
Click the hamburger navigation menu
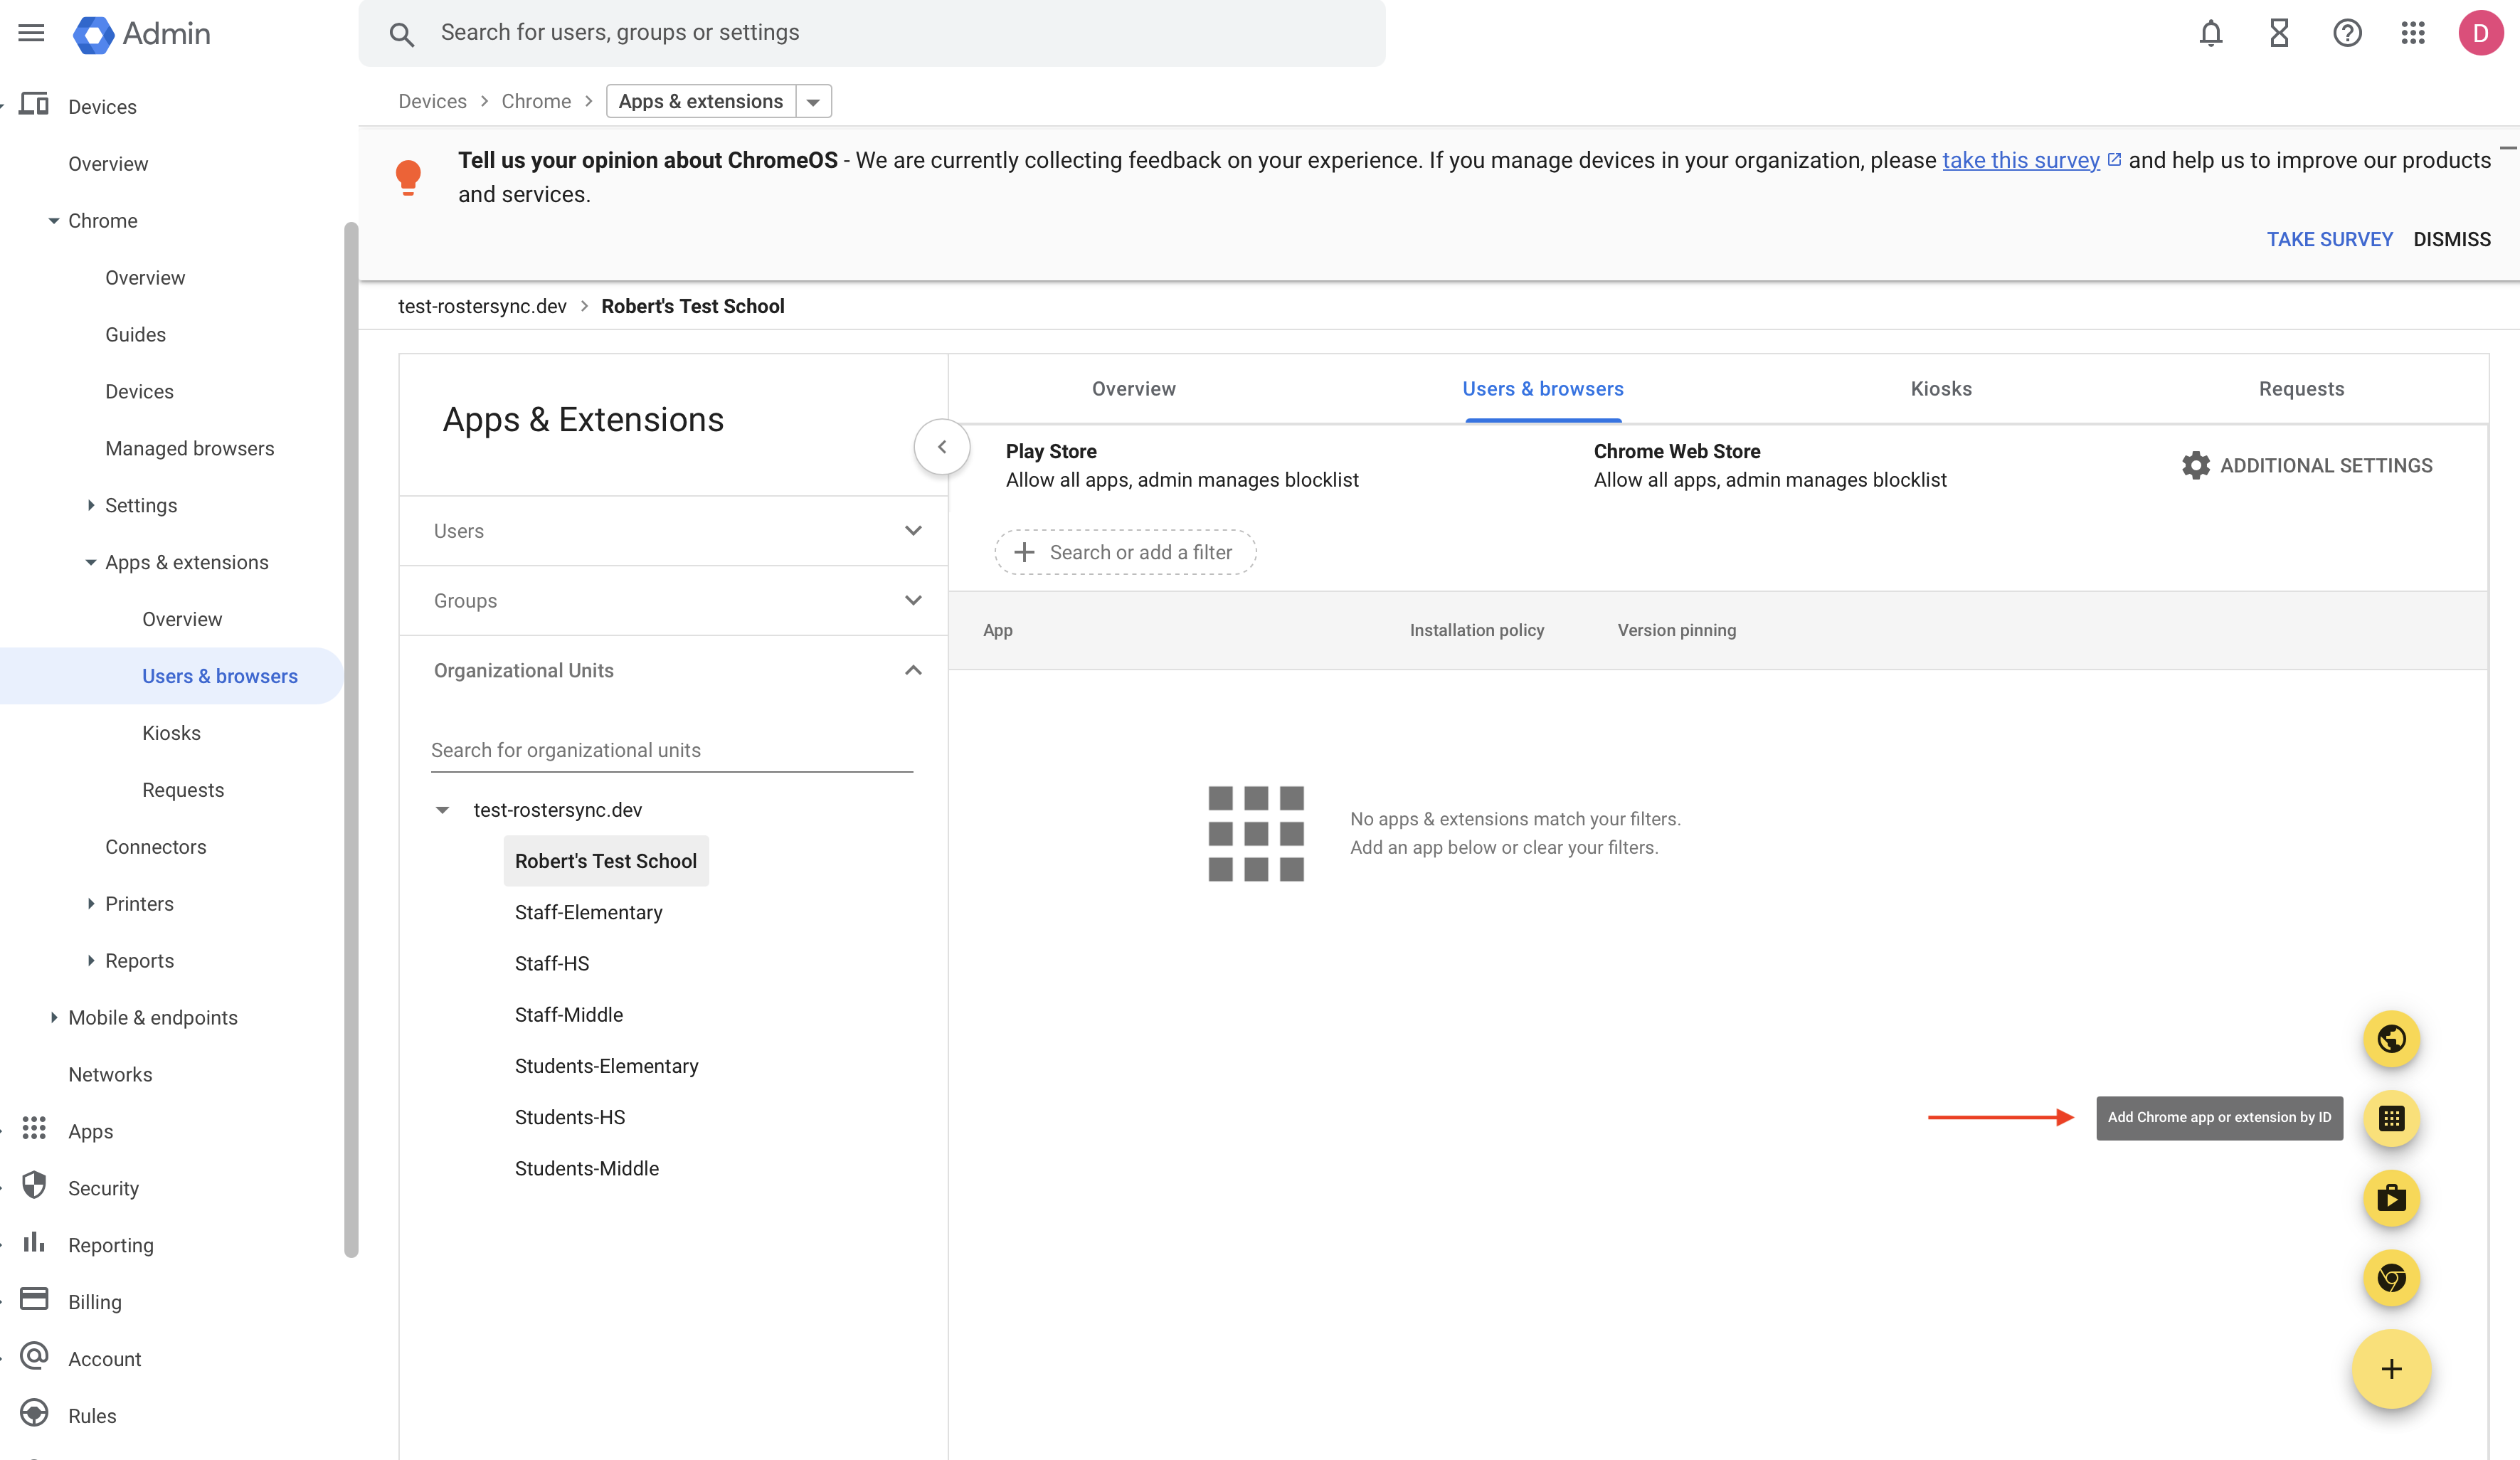[x=31, y=32]
